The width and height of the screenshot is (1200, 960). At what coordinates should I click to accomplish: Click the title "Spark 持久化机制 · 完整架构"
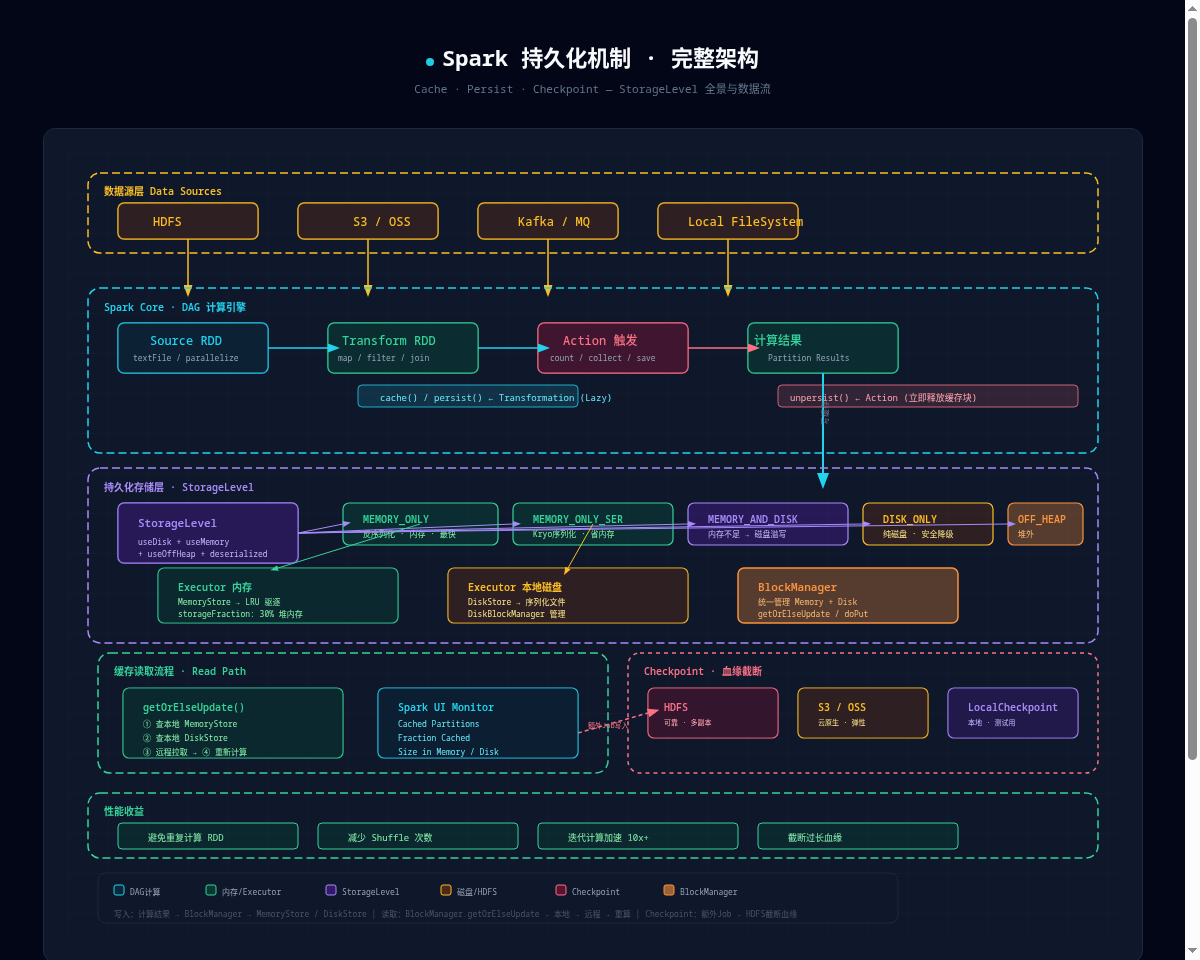point(600,59)
